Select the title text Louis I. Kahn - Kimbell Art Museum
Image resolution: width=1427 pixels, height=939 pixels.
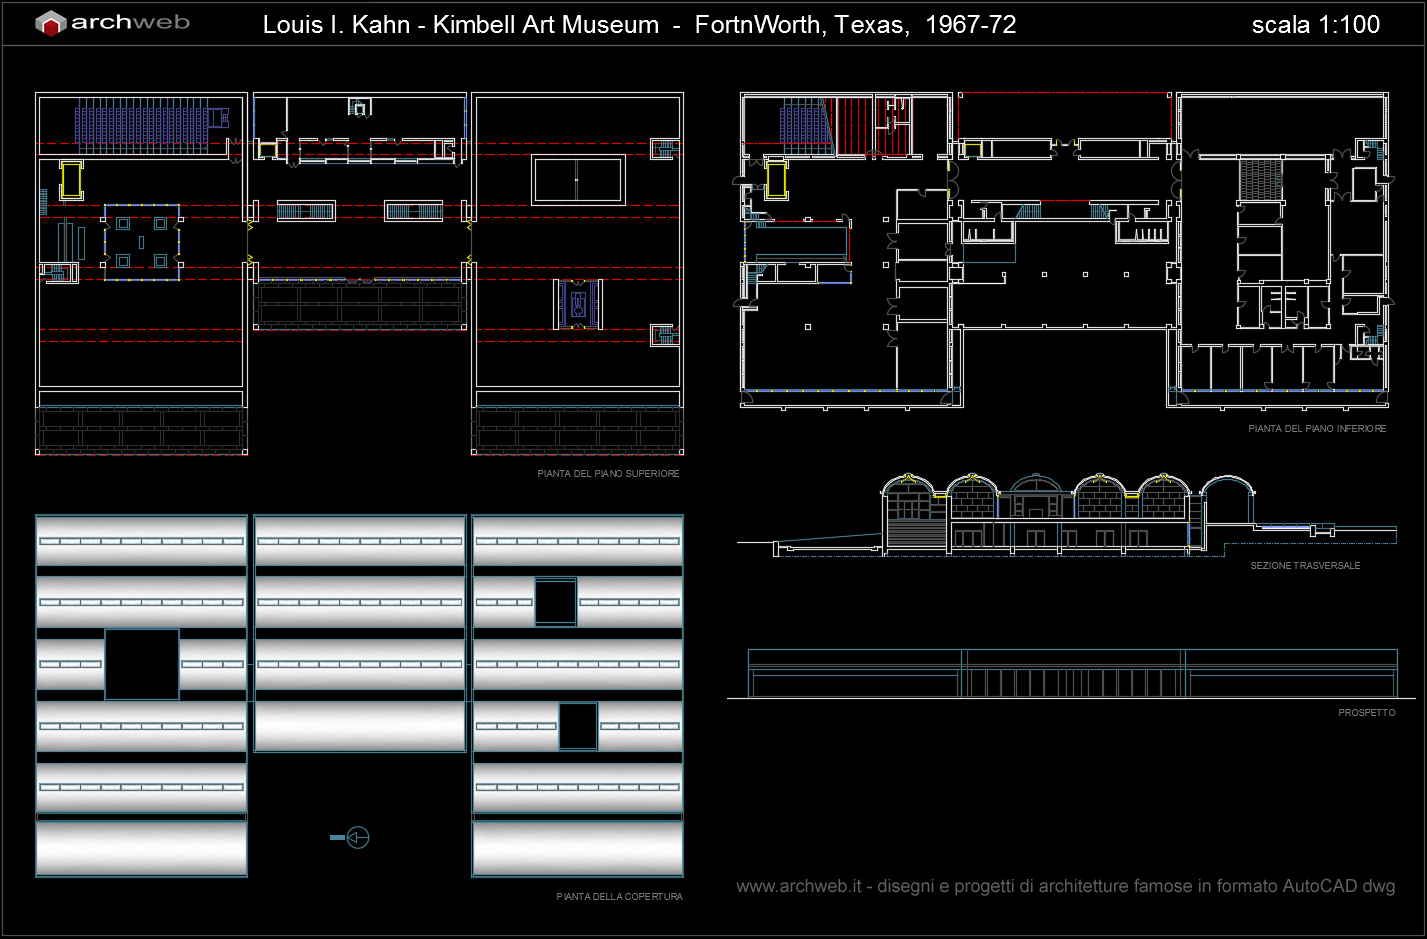[461, 25]
